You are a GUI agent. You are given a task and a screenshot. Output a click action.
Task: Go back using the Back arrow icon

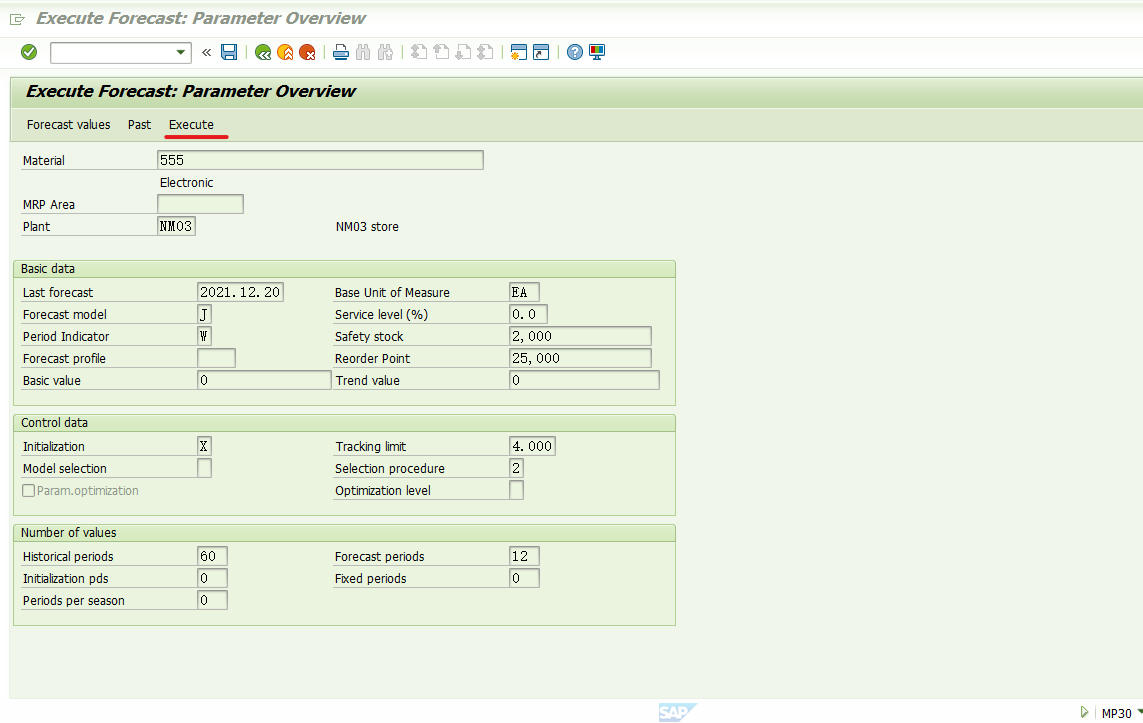tap(262, 52)
